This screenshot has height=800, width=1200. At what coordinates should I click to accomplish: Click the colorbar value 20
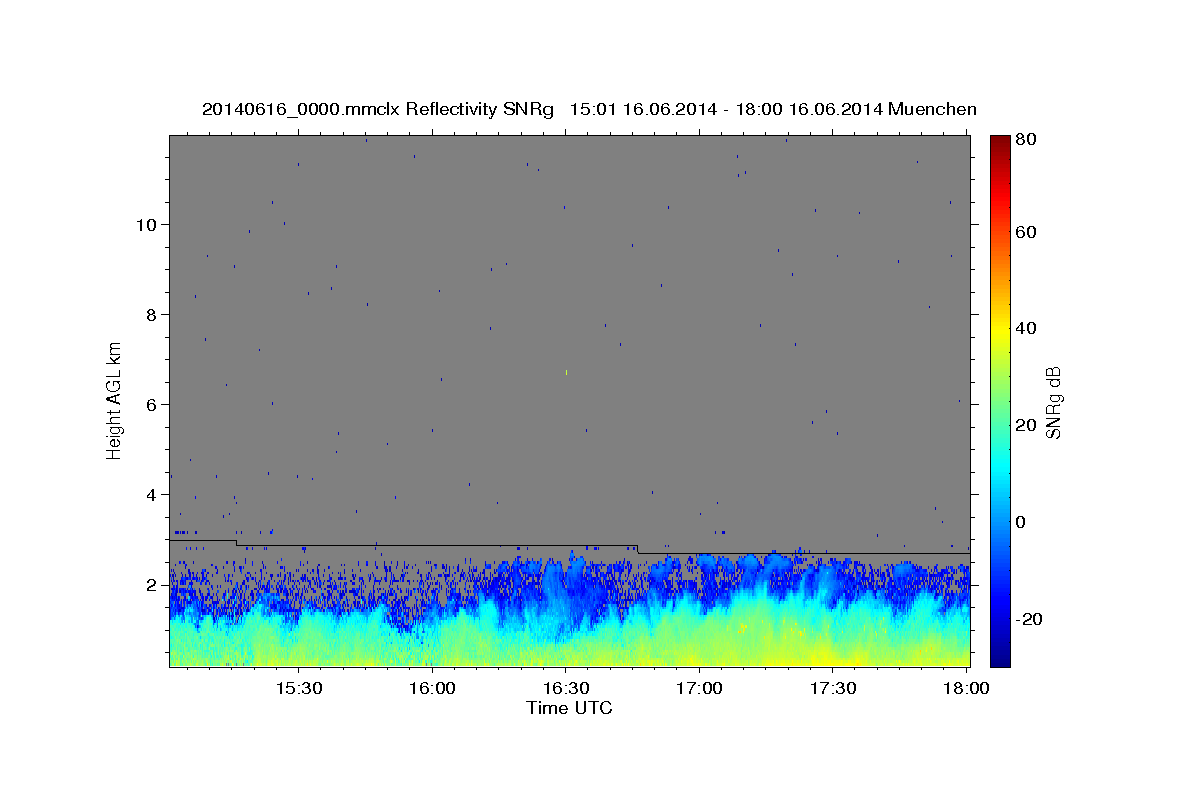tap(1028, 425)
